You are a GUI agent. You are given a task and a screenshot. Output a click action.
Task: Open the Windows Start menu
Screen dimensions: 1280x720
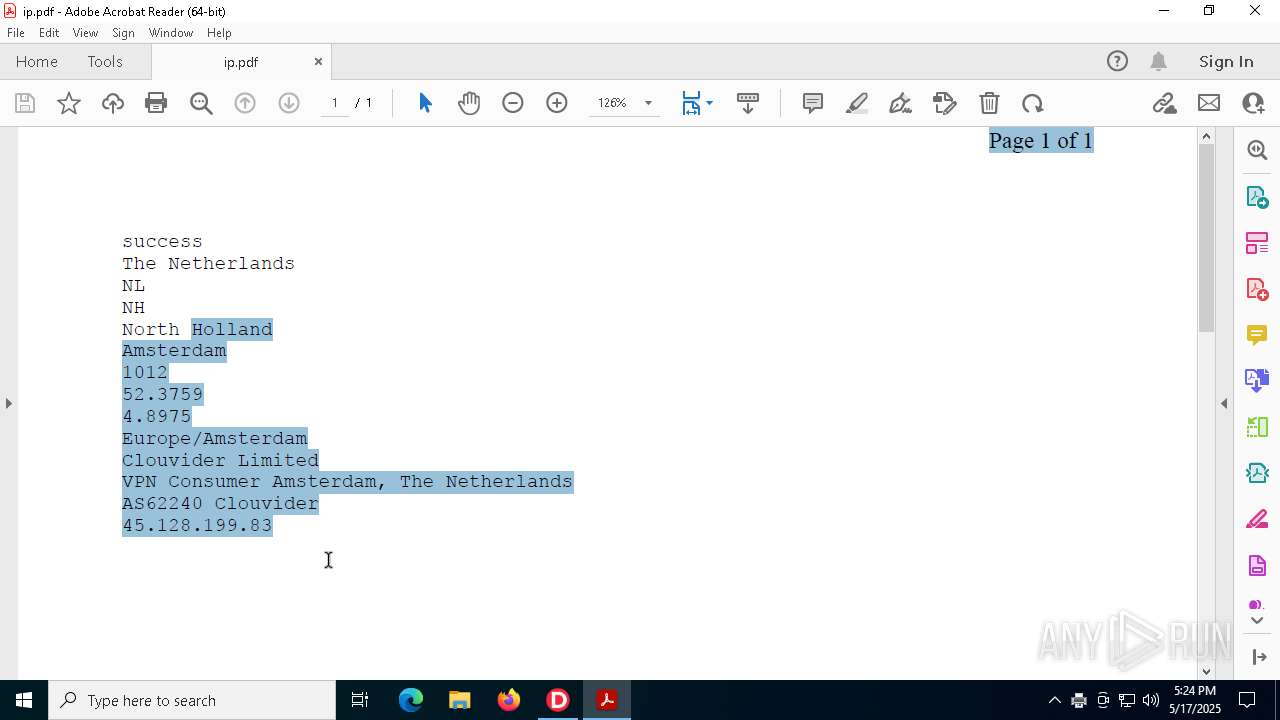(x=24, y=700)
